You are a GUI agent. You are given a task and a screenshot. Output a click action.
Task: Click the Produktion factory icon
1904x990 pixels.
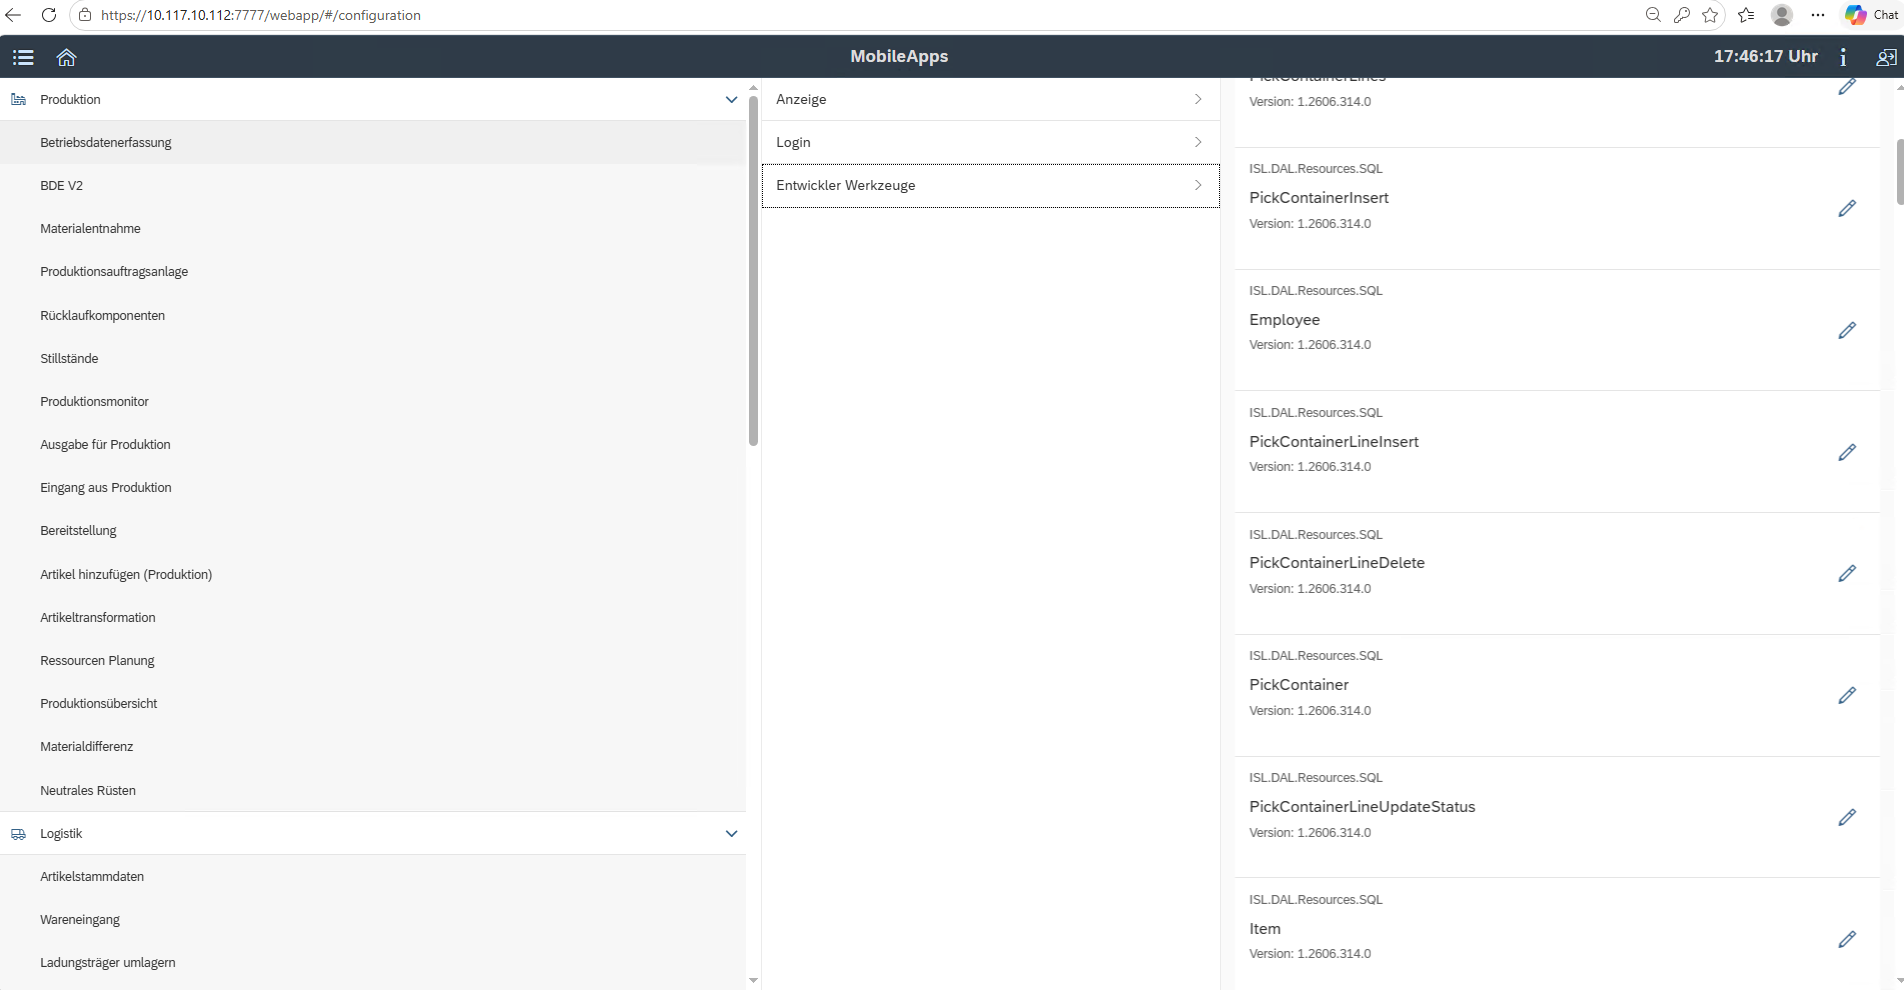(18, 99)
